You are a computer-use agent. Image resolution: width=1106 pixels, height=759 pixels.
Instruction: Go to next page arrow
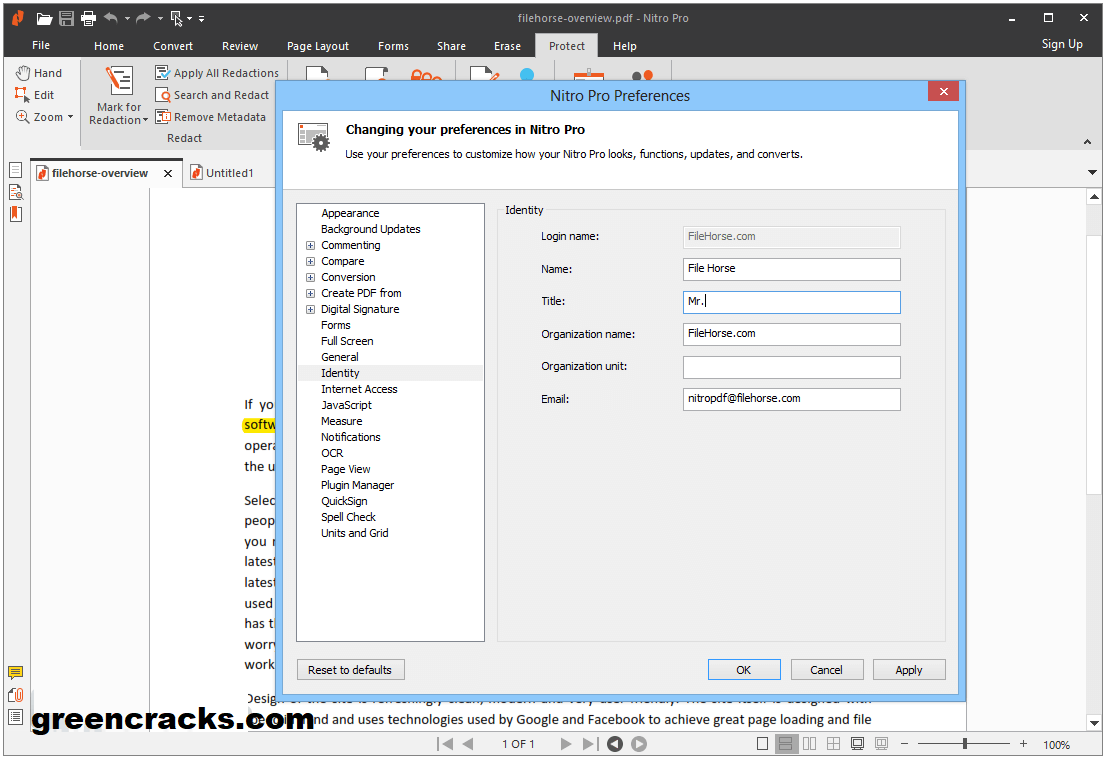pyautogui.click(x=565, y=743)
